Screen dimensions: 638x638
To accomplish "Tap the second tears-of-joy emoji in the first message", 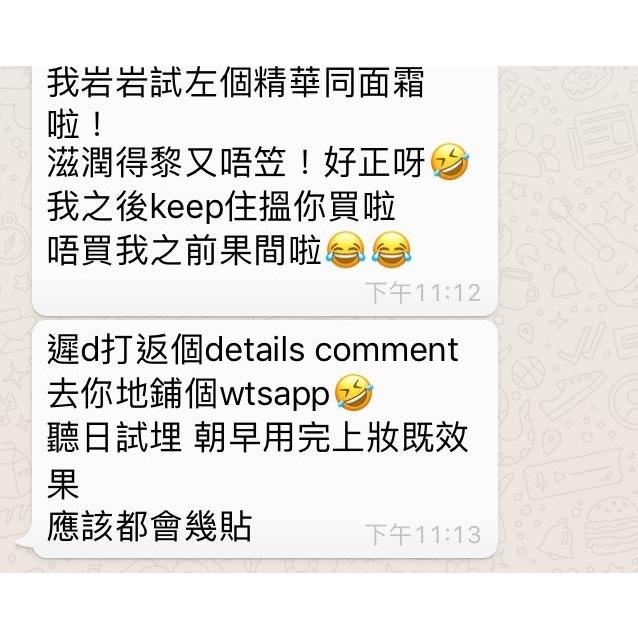I will point(391,249).
